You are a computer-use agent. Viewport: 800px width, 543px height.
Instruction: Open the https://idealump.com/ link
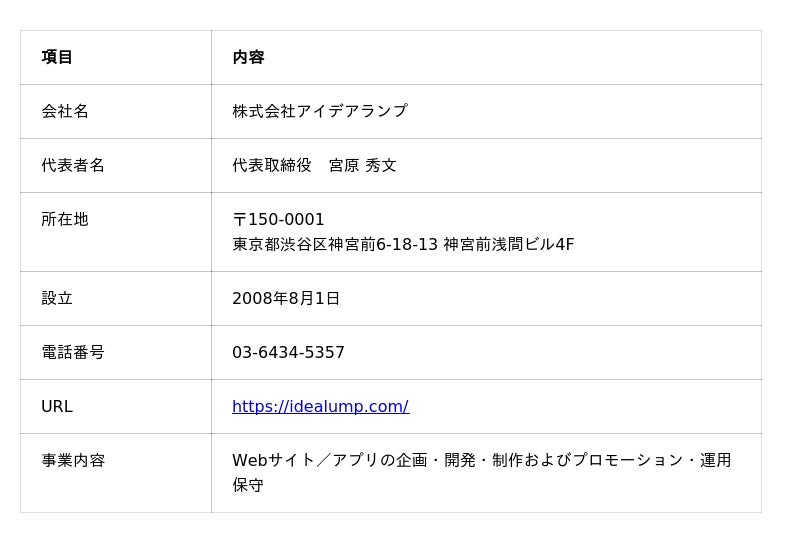tap(320, 406)
